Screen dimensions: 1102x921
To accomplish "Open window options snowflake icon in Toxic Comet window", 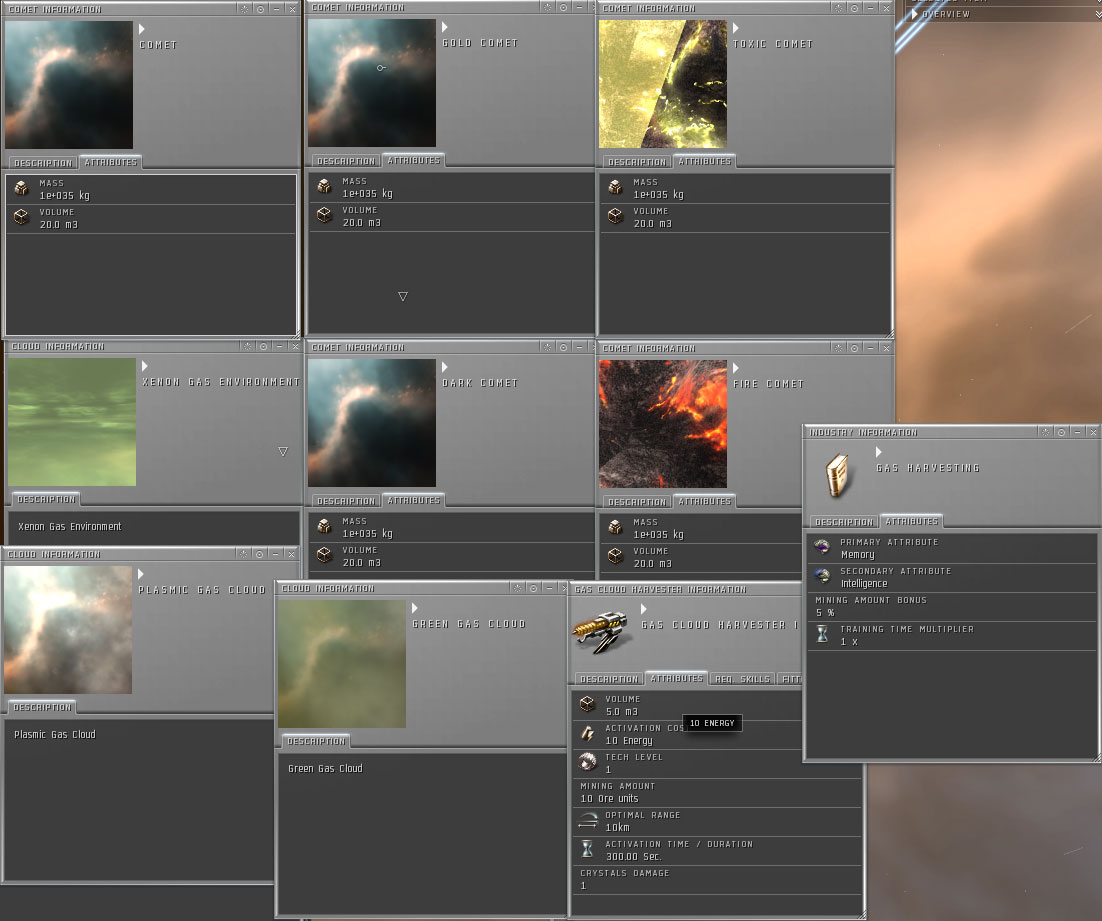I will 838,8.
